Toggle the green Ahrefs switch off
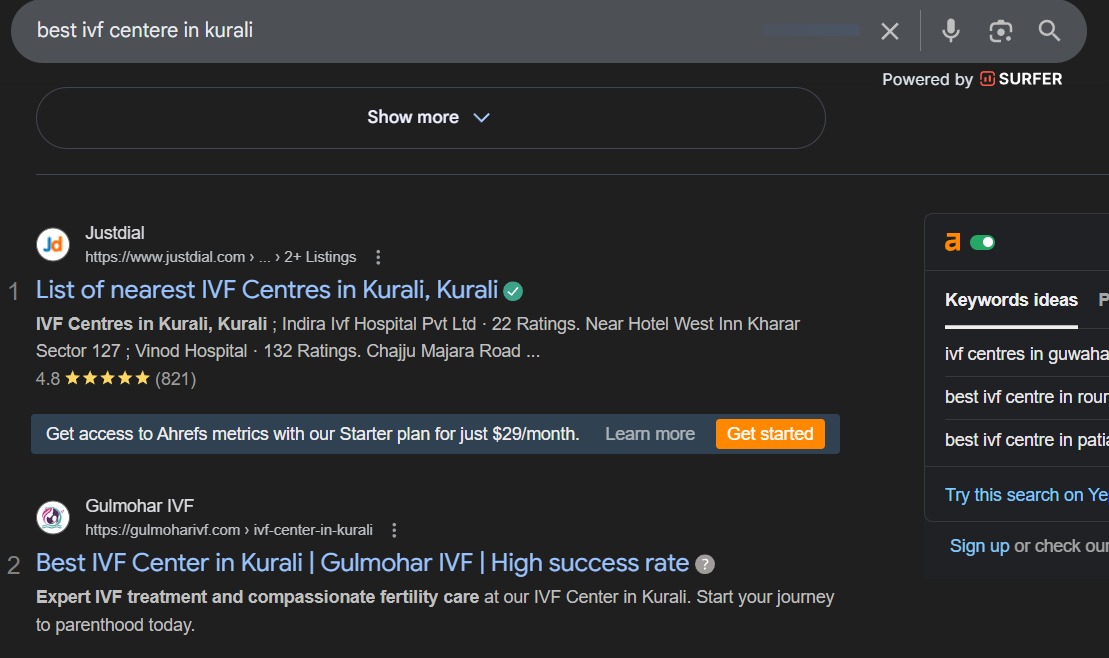 pos(982,242)
